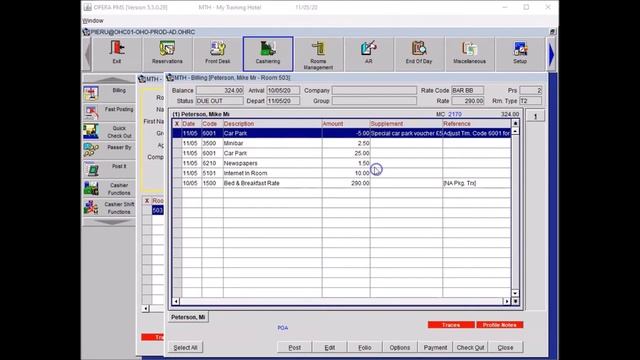
Task: Open Cashier Shift Functions from sidebar
Action: (109, 207)
